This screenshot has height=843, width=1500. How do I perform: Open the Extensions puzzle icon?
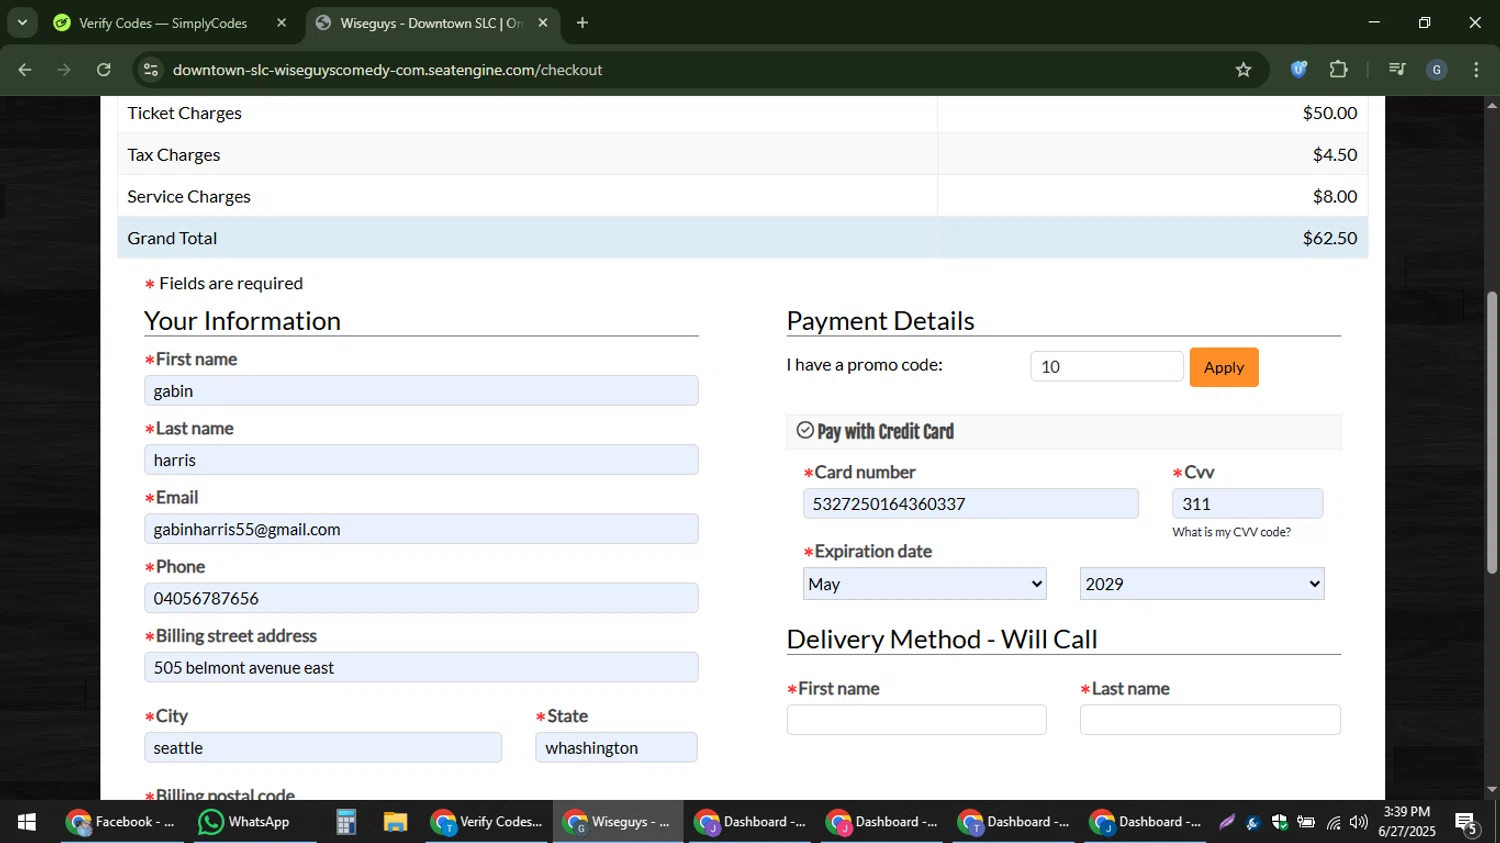click(x=1339, y=70)
